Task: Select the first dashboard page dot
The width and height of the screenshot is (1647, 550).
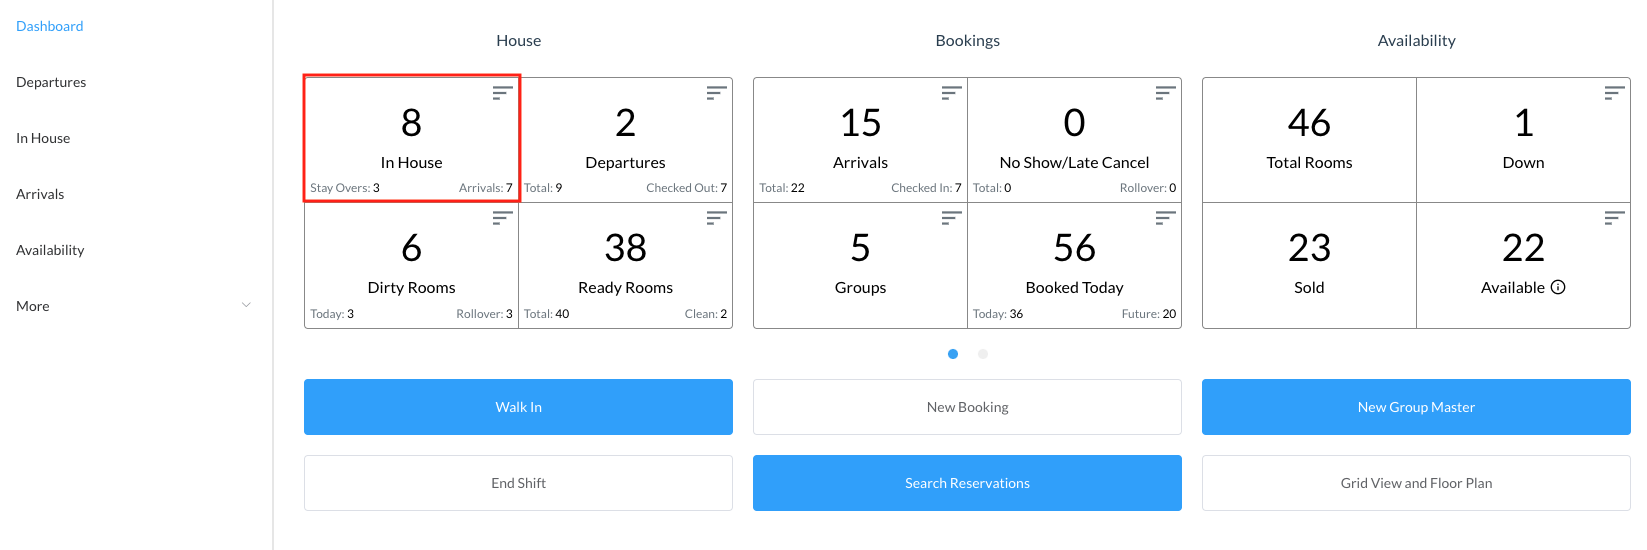Action: click(953, 354)
